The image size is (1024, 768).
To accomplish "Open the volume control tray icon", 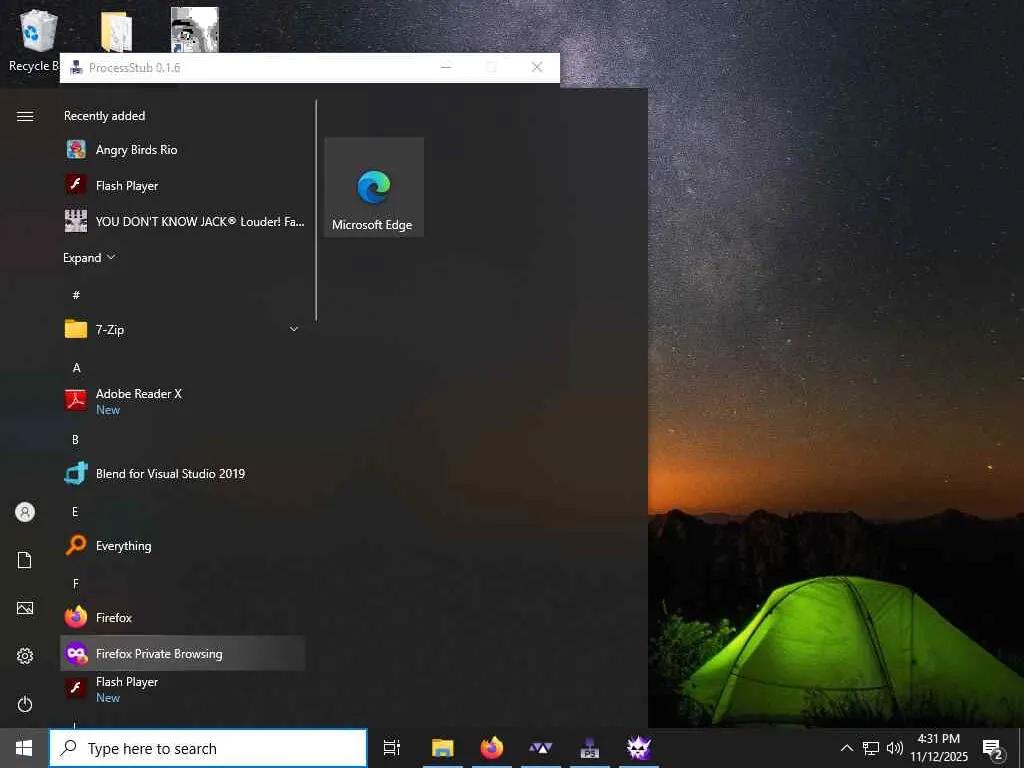I will click(x=895, y=748).
